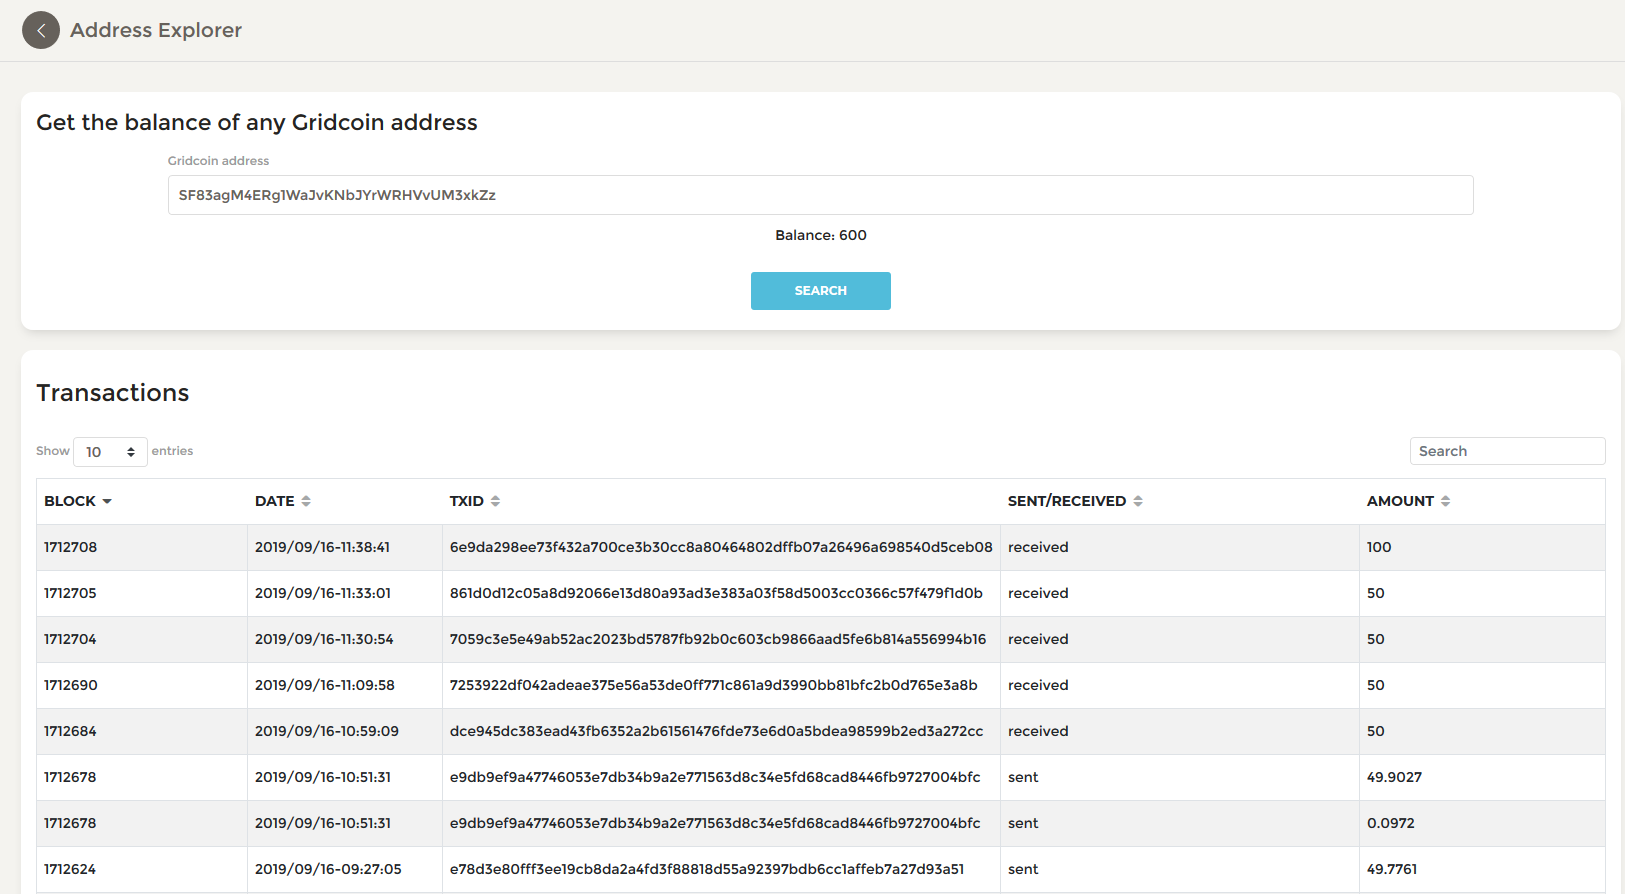Click date 2019/09/16-11:30:54
The width and height of the screenshot is (1625, 894).
tap(324, 639)
